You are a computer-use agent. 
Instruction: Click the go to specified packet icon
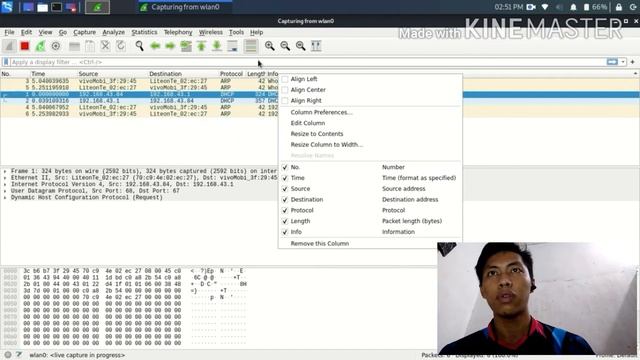pos(186,46)
